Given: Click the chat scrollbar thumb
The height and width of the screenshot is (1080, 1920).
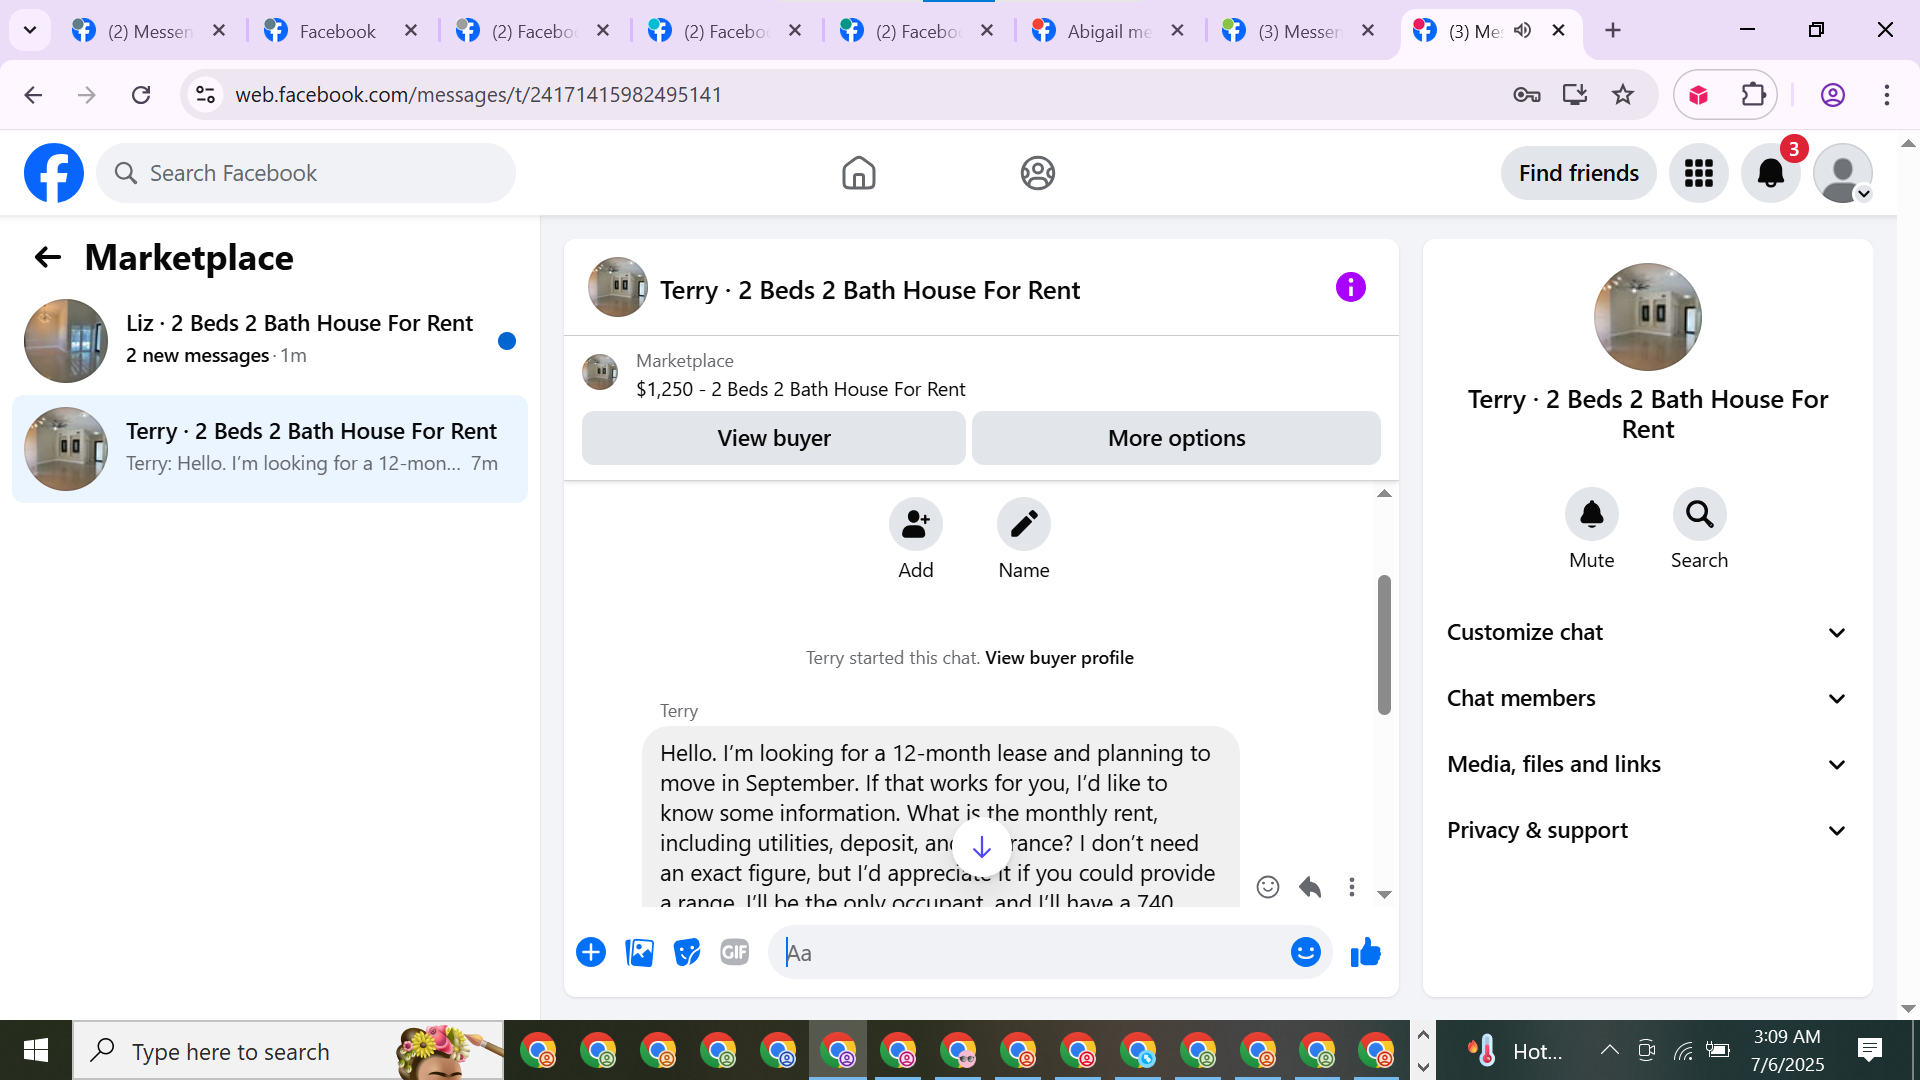Looking at the screenshot, I should click(x=1384, y=645).
